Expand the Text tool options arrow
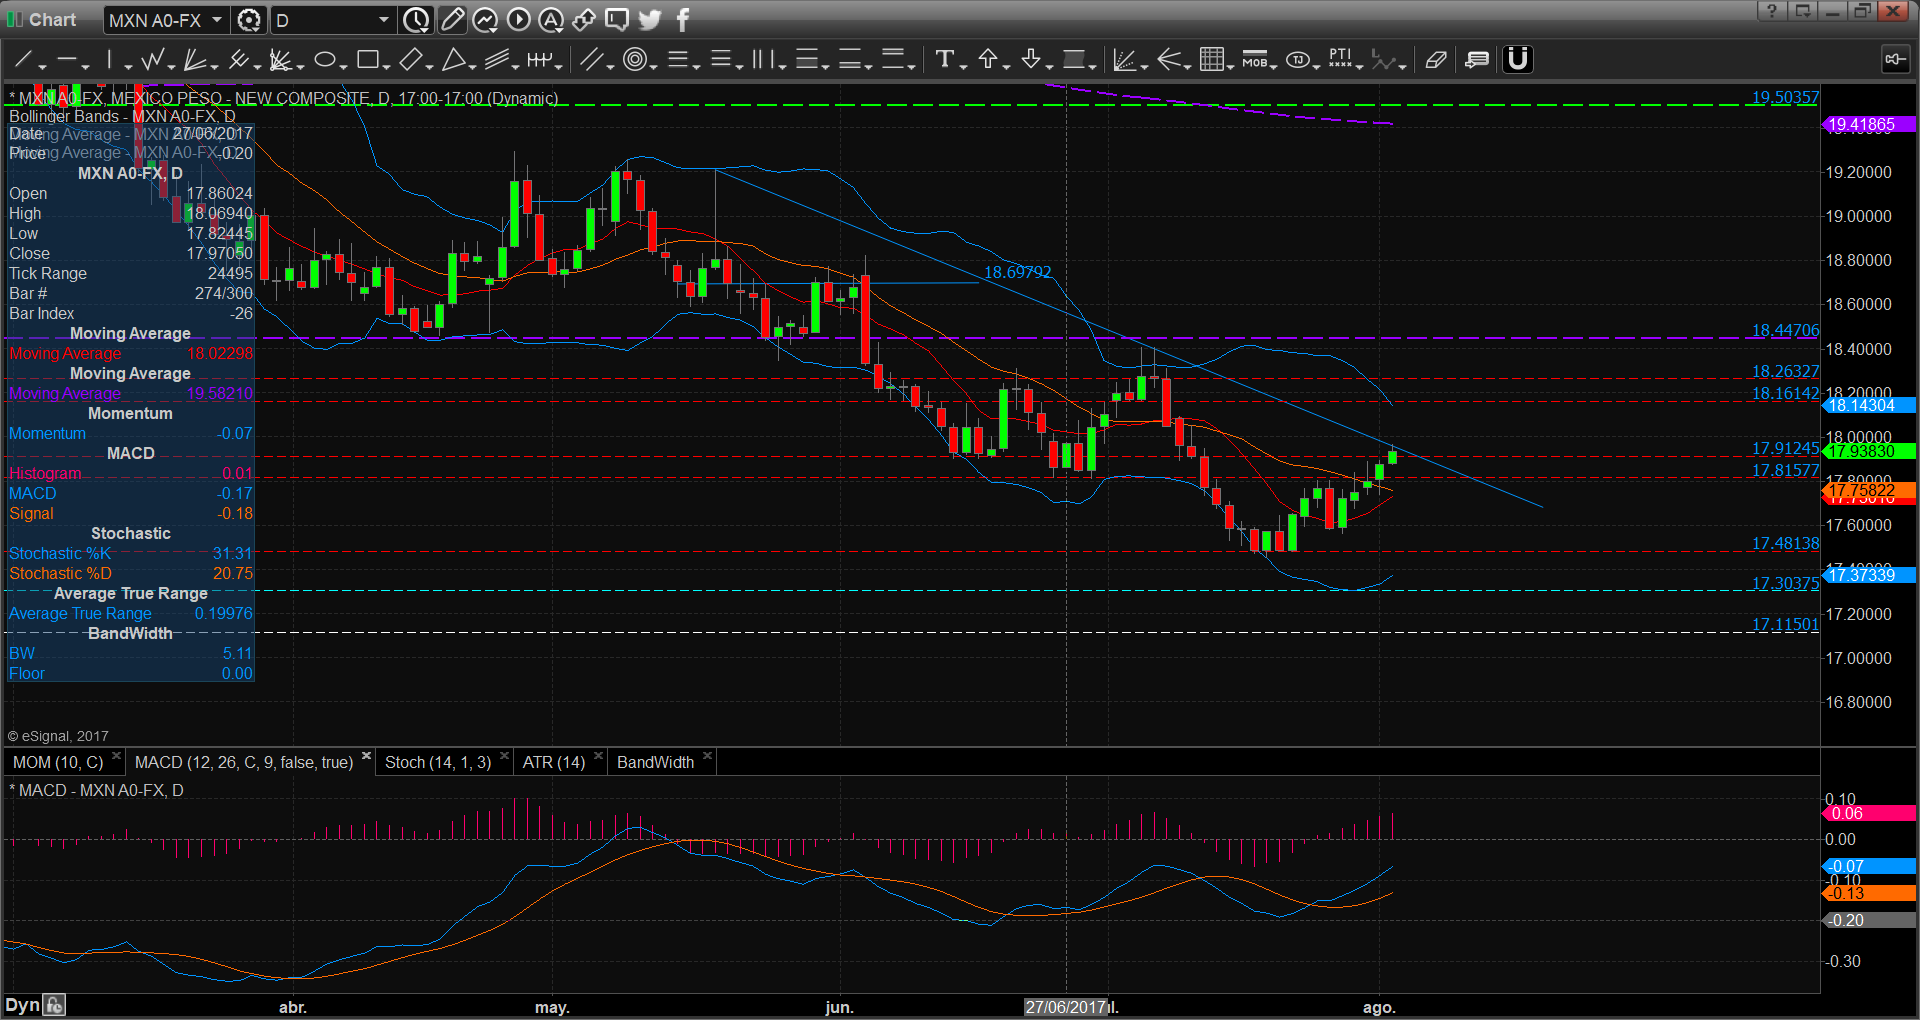 point(963,66)
